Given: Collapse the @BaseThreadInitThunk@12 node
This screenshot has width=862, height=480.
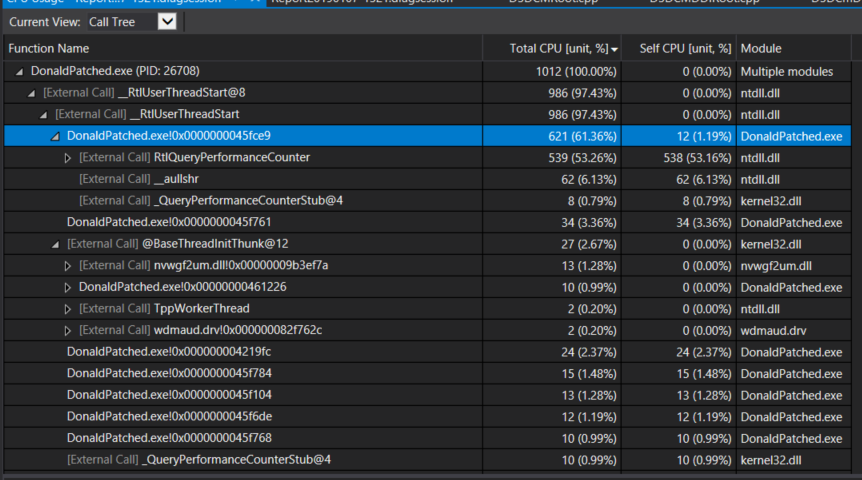Looking at the screenshot, I should point(56,244).
